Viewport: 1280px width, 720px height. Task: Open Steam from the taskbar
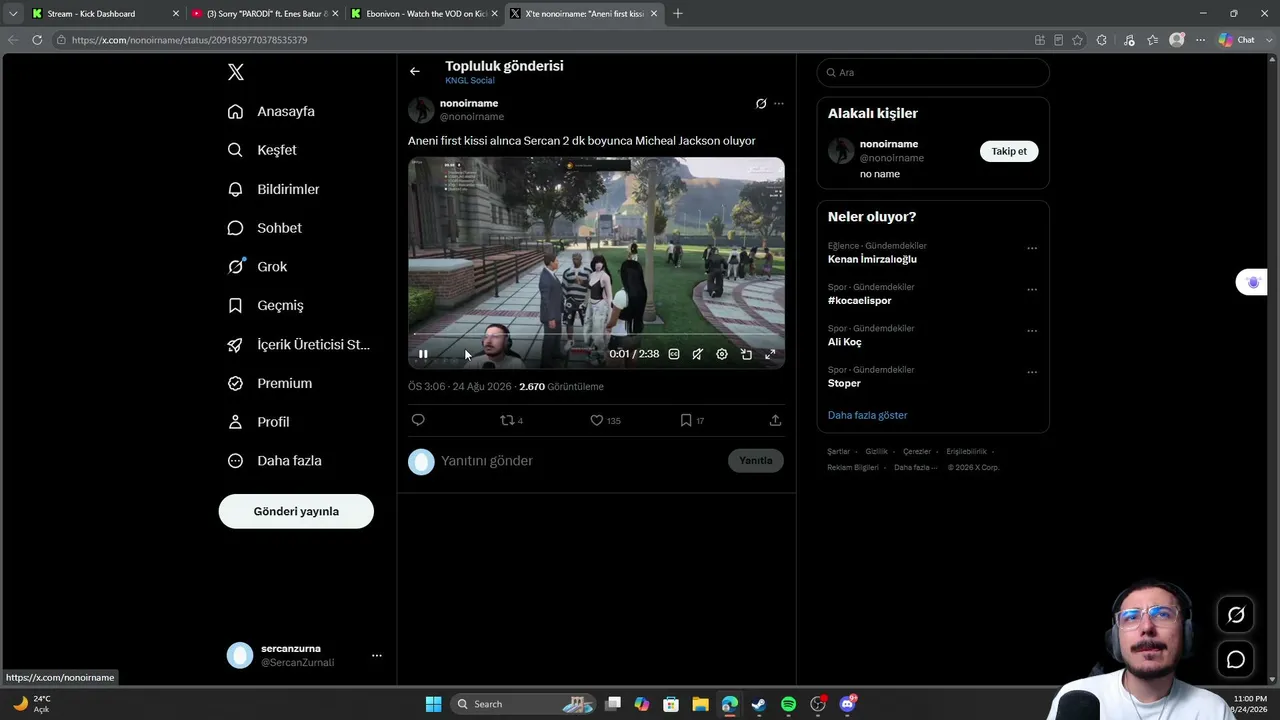pos(759,704)
